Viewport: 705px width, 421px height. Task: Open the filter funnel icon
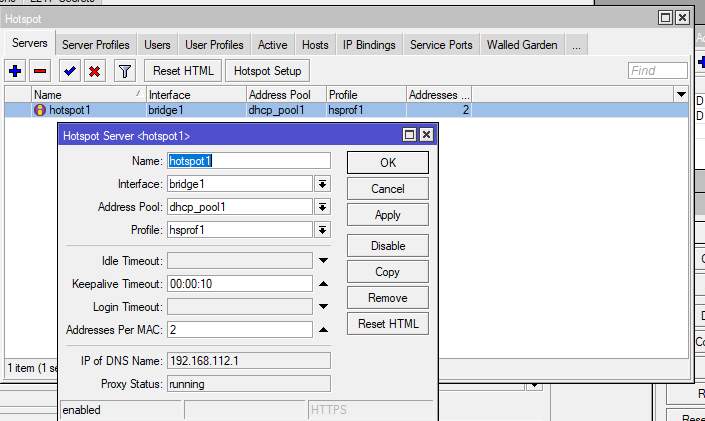coord(124,71)
